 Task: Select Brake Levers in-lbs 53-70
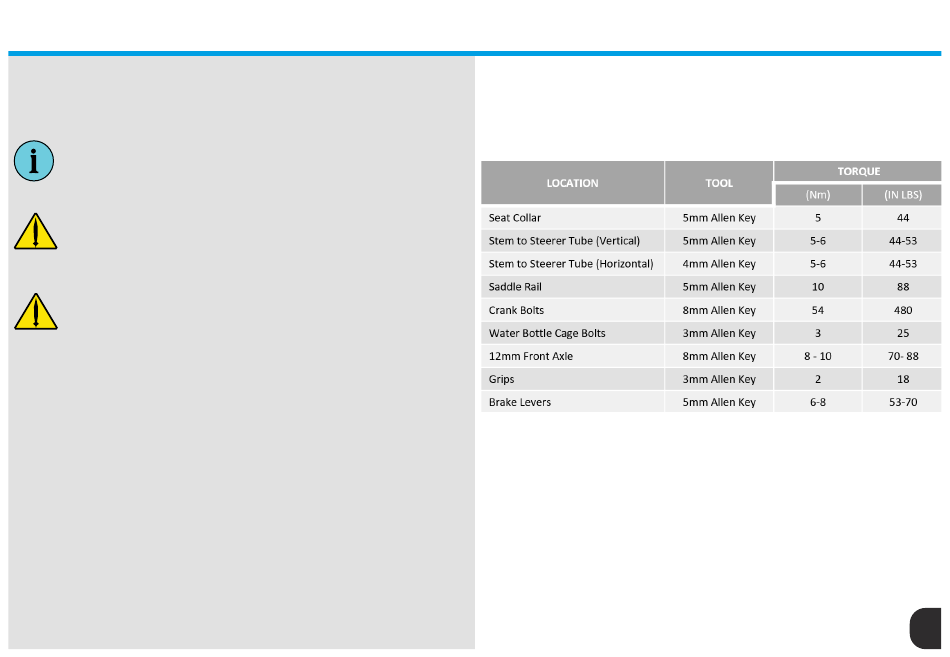click(x=903, y=402)
